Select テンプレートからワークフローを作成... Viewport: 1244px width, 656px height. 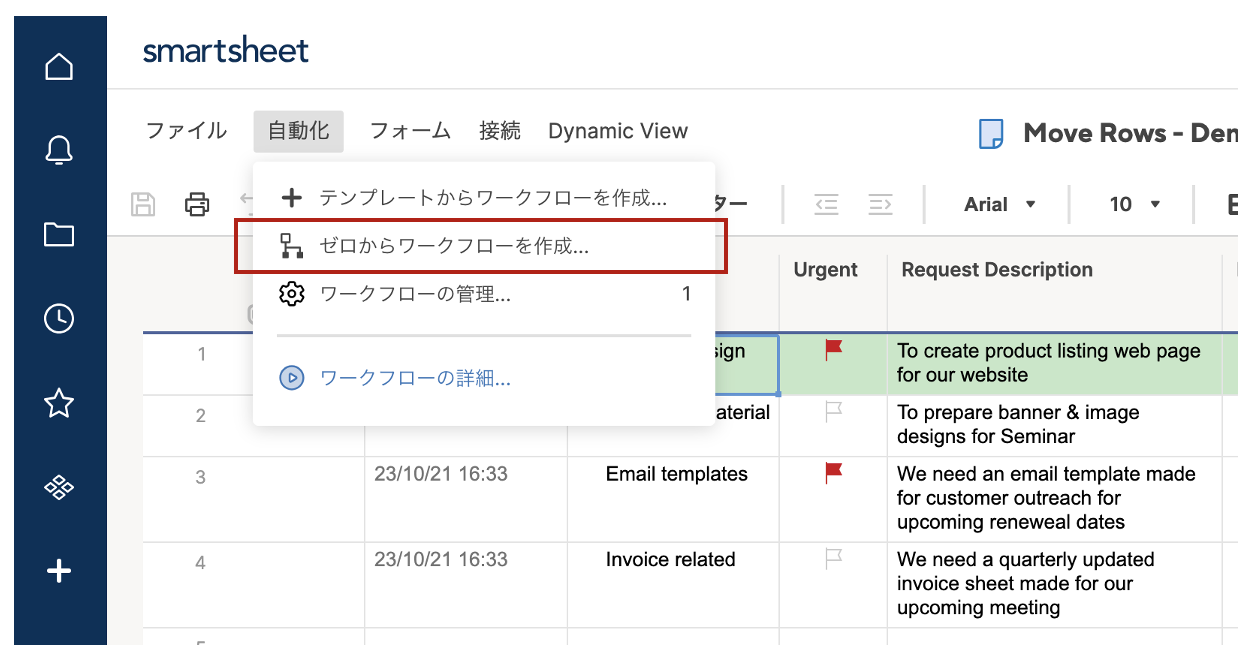(x=484, y=198)
